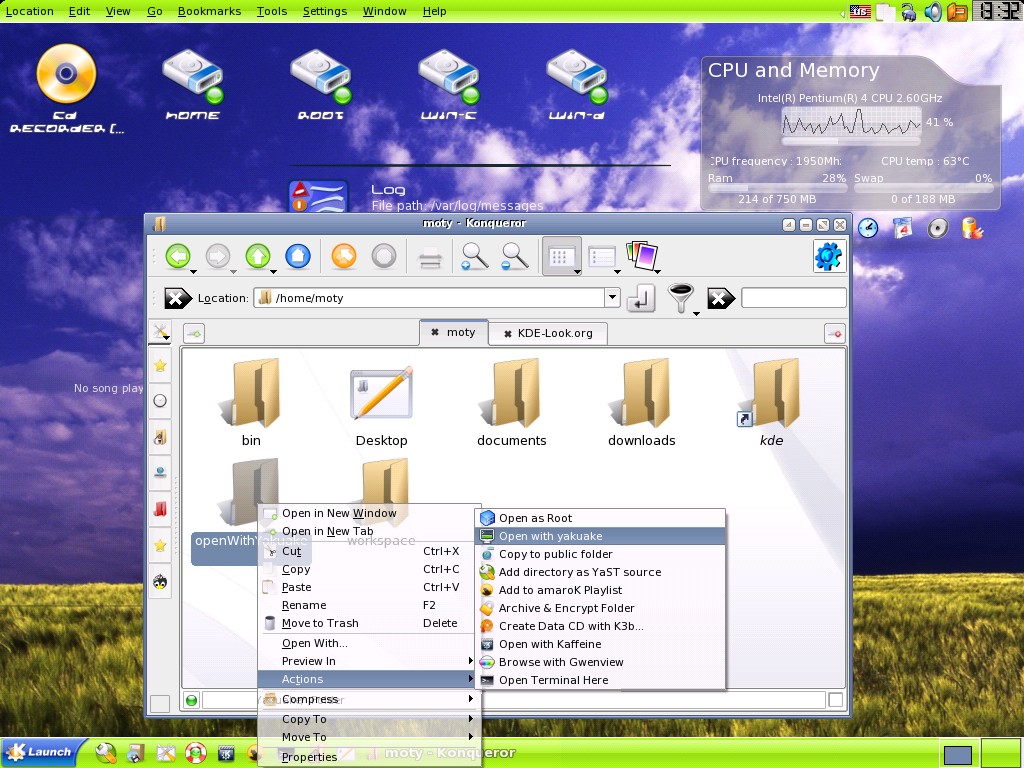Image resolution: width=1024 pixels, height=768 pixels.
Task: Click the /home/moty location field
Action: [430, 298]
